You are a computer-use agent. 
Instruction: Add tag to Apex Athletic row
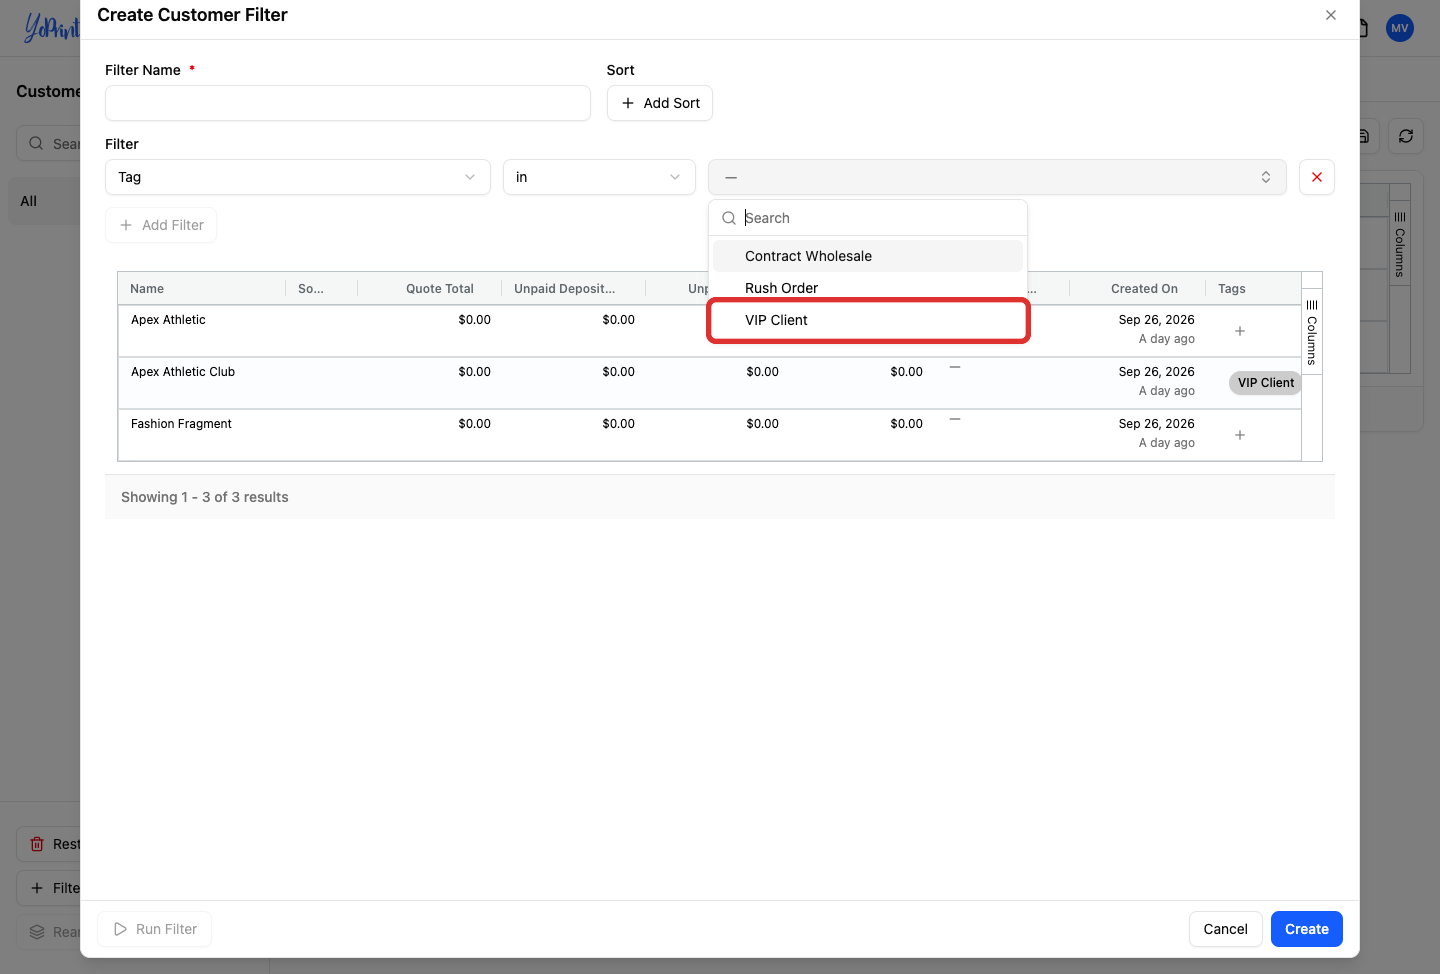click(x=1240, y=331)
